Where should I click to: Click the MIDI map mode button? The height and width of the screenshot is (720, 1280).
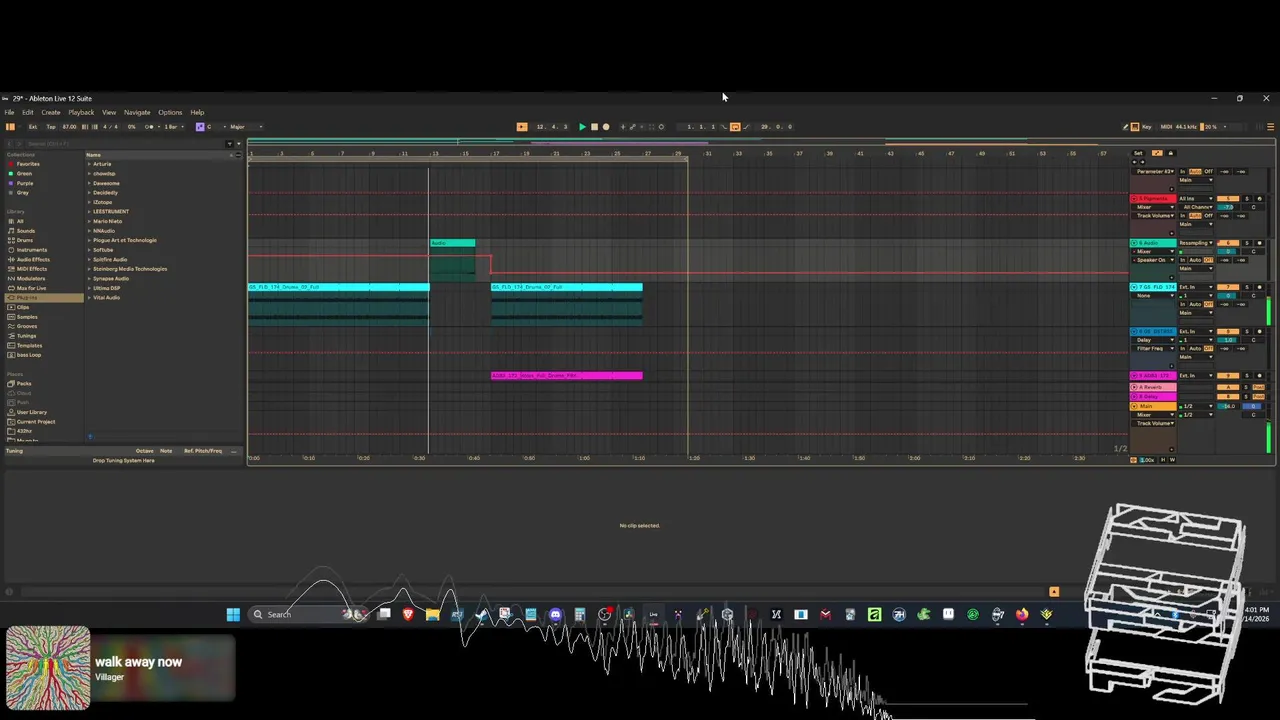[x=1166, y=127]
